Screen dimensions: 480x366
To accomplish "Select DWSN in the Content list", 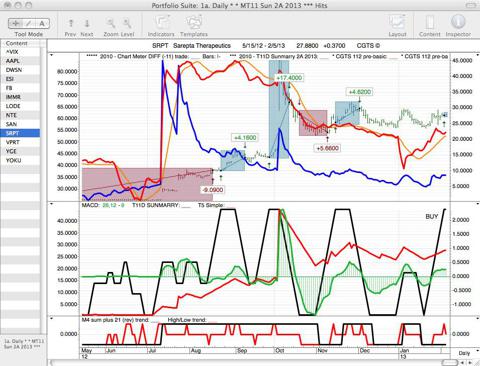I will pyautogui.click(x=20, y=70).
